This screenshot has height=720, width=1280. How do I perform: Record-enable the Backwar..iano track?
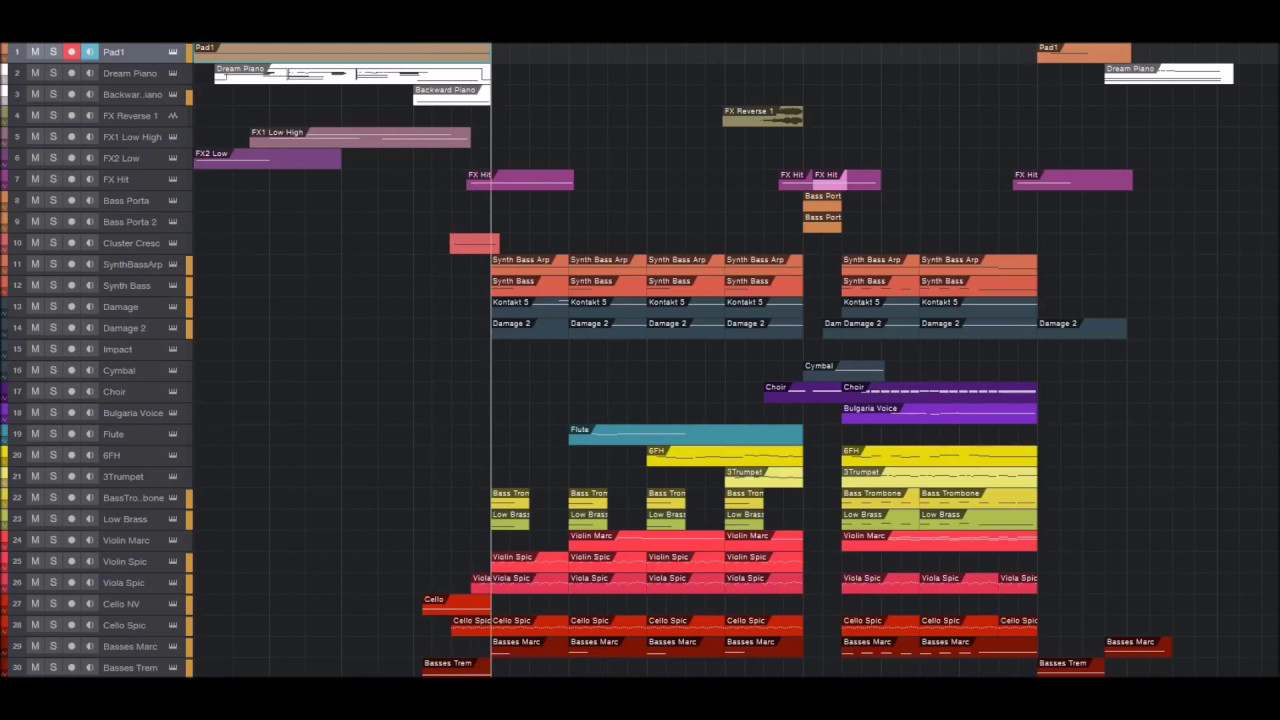(x=71, y=95)
